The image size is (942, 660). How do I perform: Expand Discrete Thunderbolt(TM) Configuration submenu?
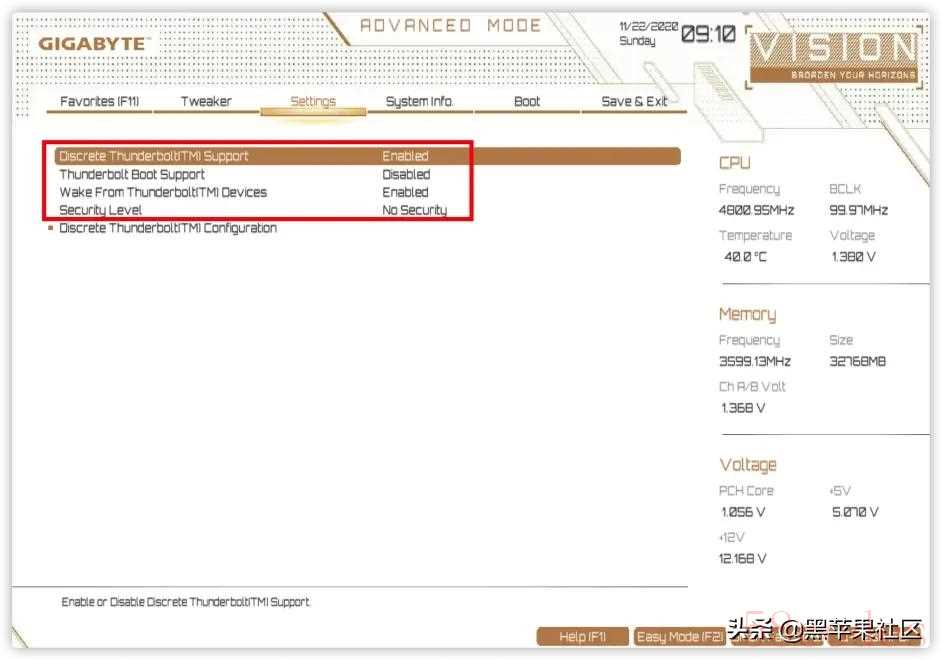168,228
